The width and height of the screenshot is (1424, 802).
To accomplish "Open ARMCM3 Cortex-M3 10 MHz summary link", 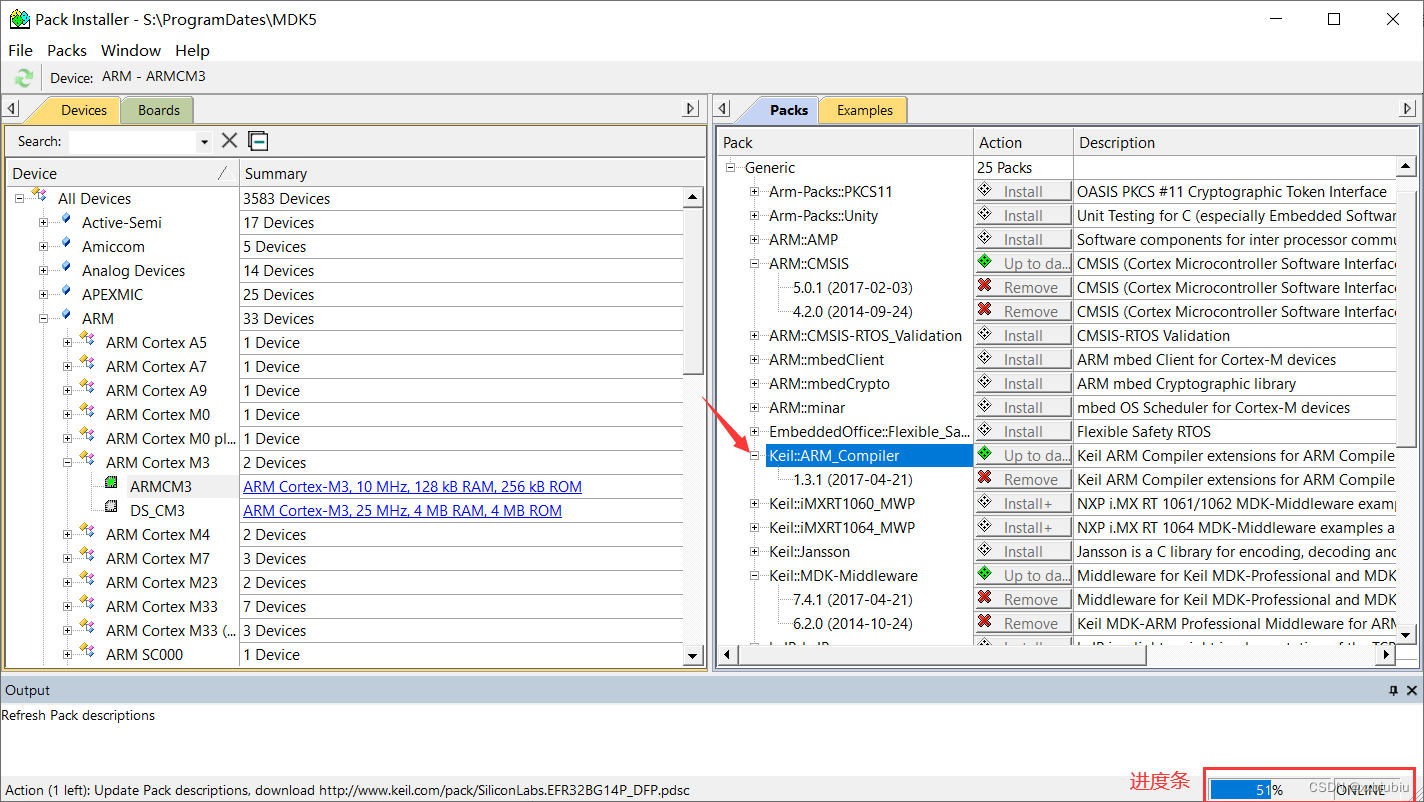I will [412, 487].
